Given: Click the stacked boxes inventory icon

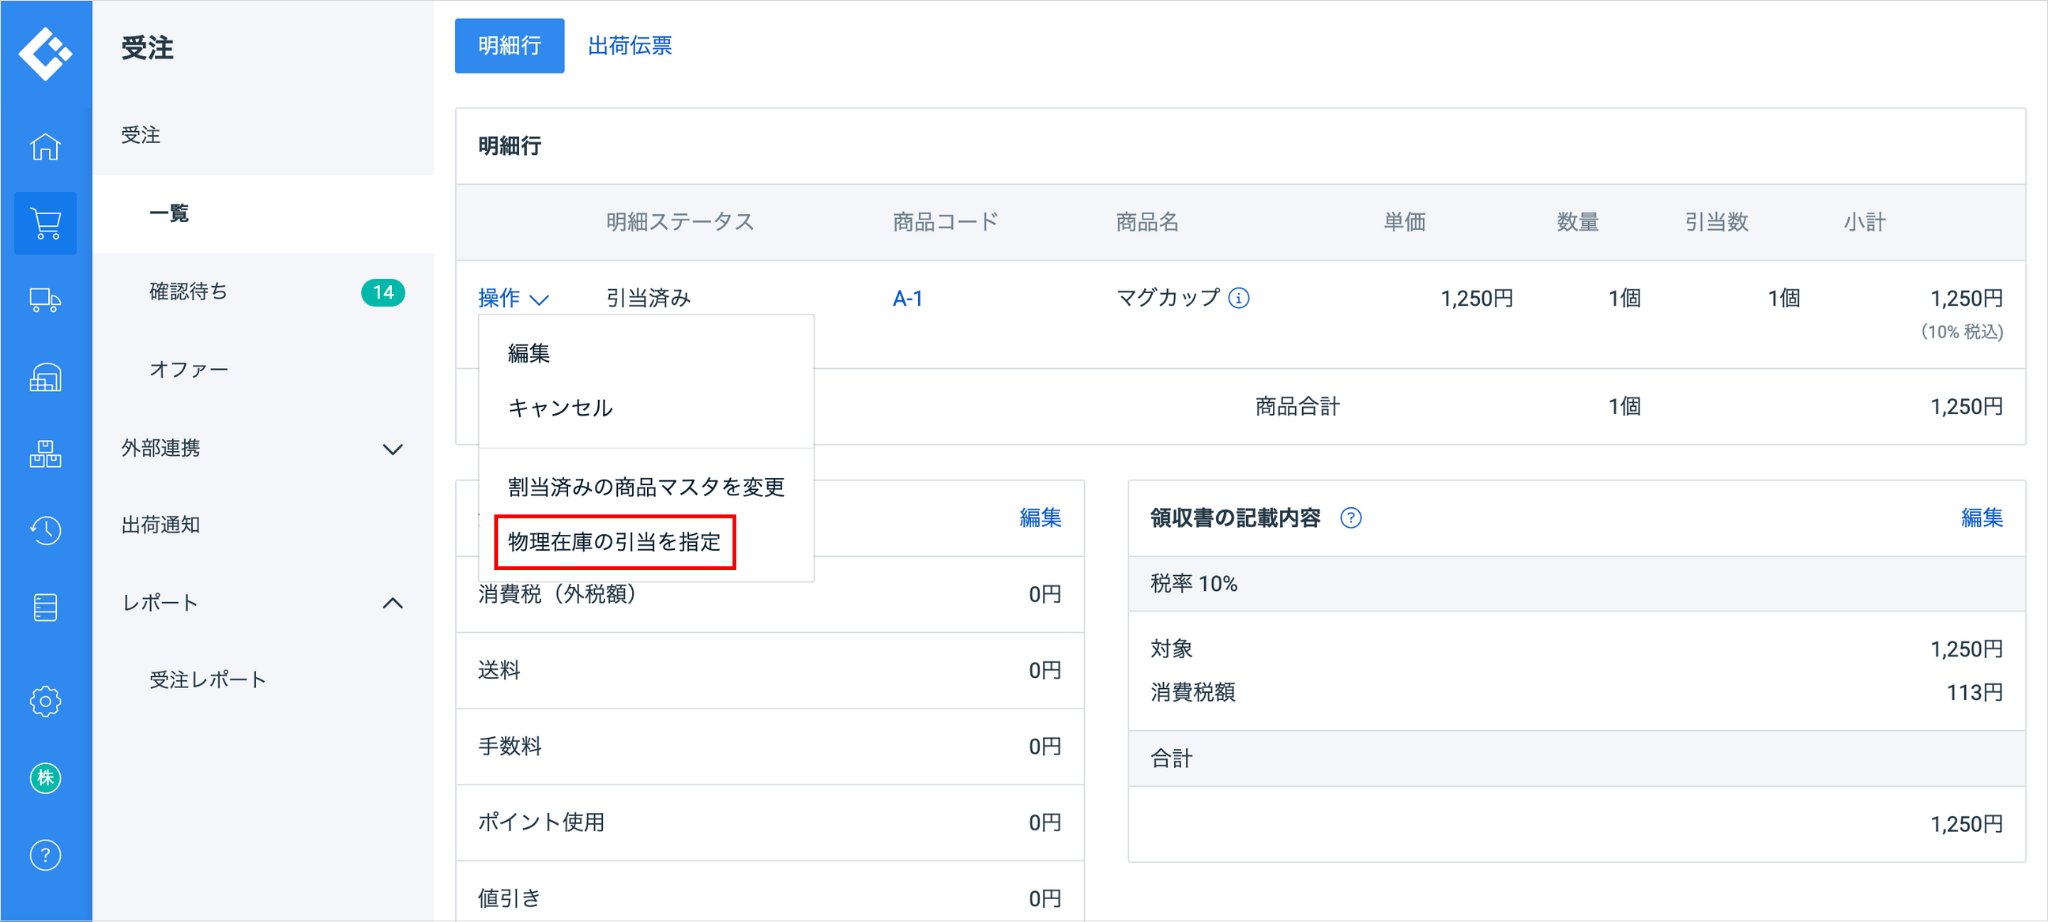Looking at the screenshot, I should tap(46, 454).
